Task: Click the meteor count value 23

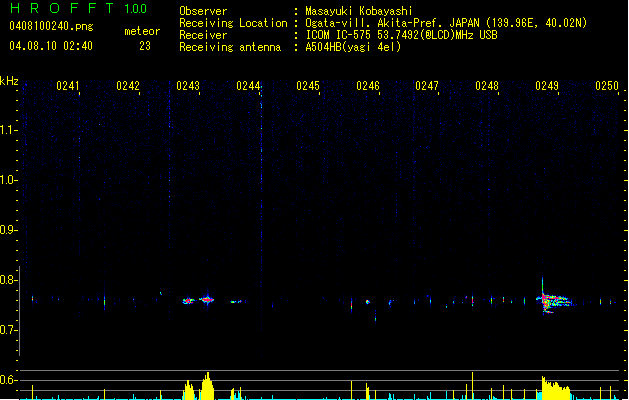Action: tap(145, 46)
